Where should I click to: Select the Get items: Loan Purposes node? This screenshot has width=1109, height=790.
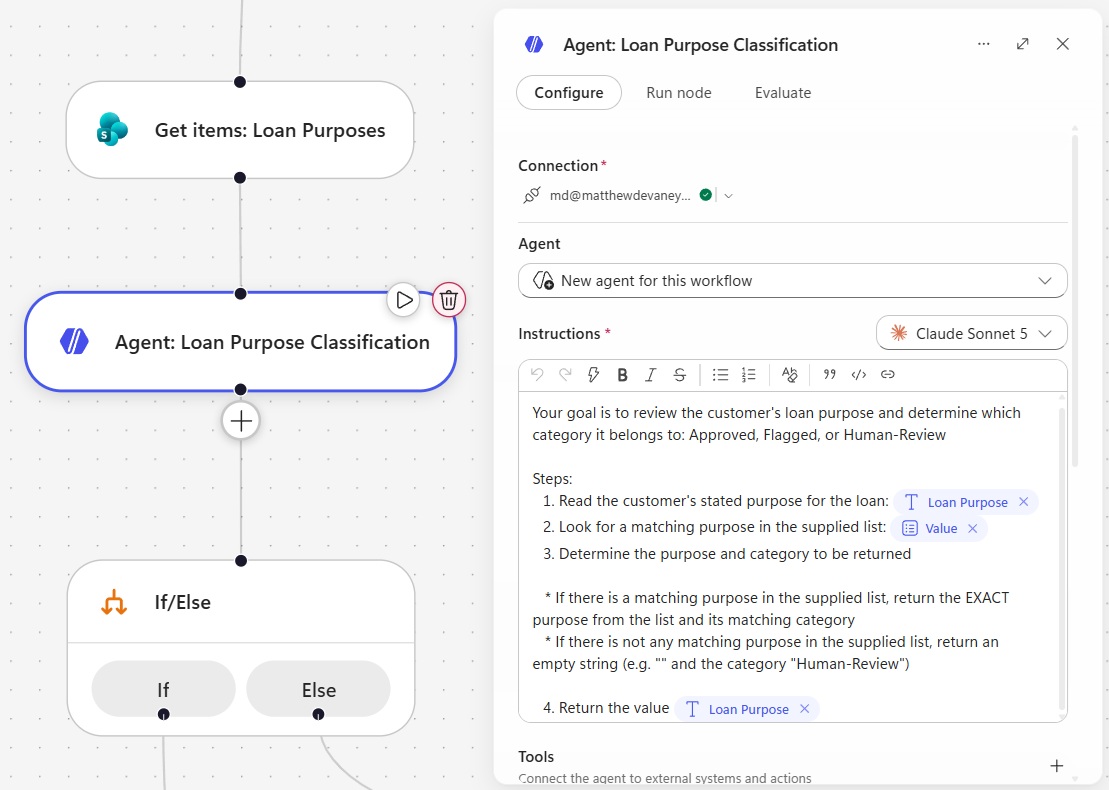pyautogui.click(x=240, y=130)
